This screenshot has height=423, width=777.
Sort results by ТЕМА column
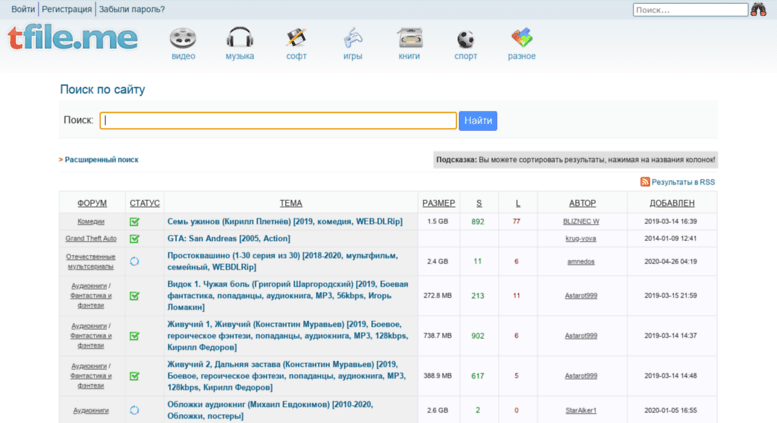pyautogui.click(x=291, y=203)
